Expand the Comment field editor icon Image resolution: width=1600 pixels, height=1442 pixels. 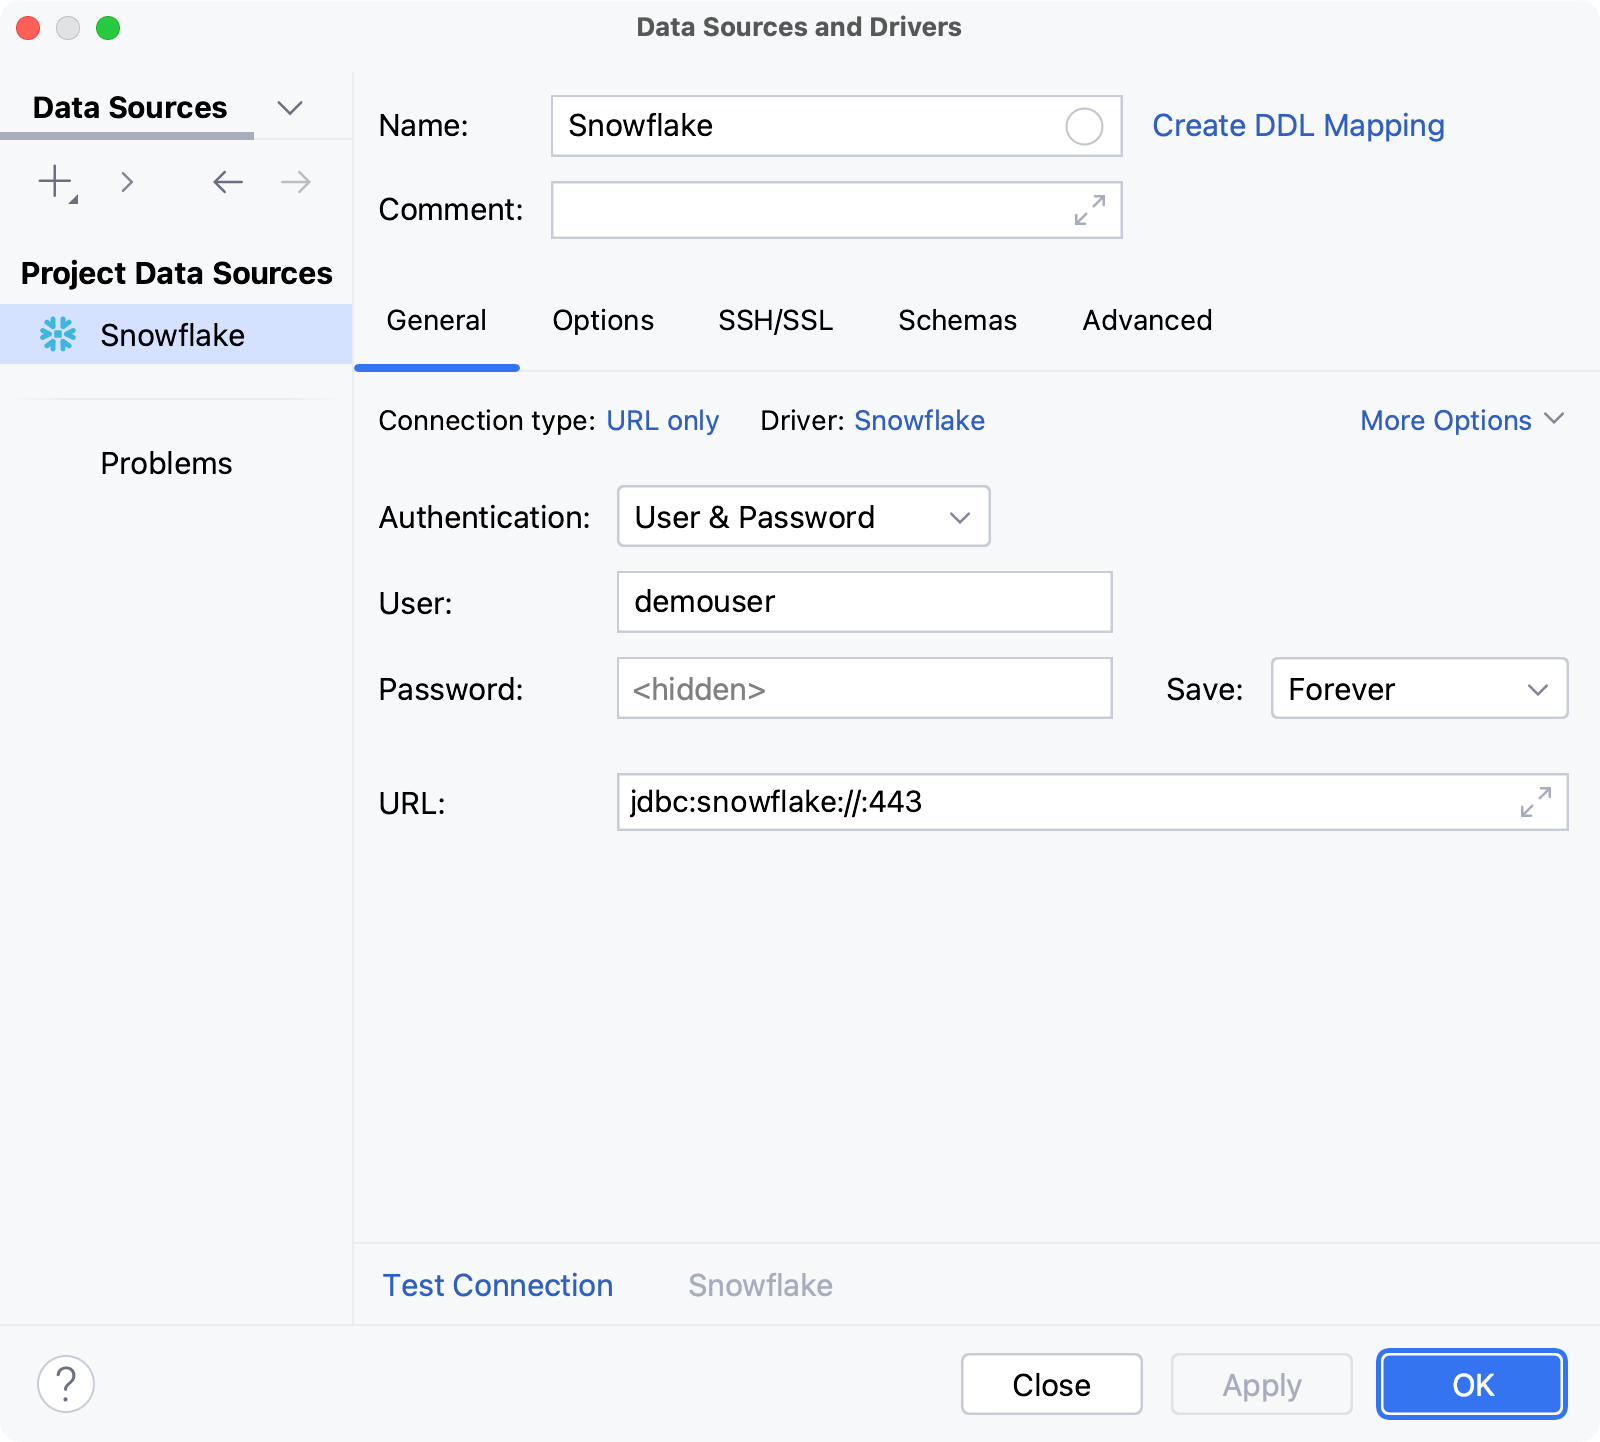coord(1090,210)
